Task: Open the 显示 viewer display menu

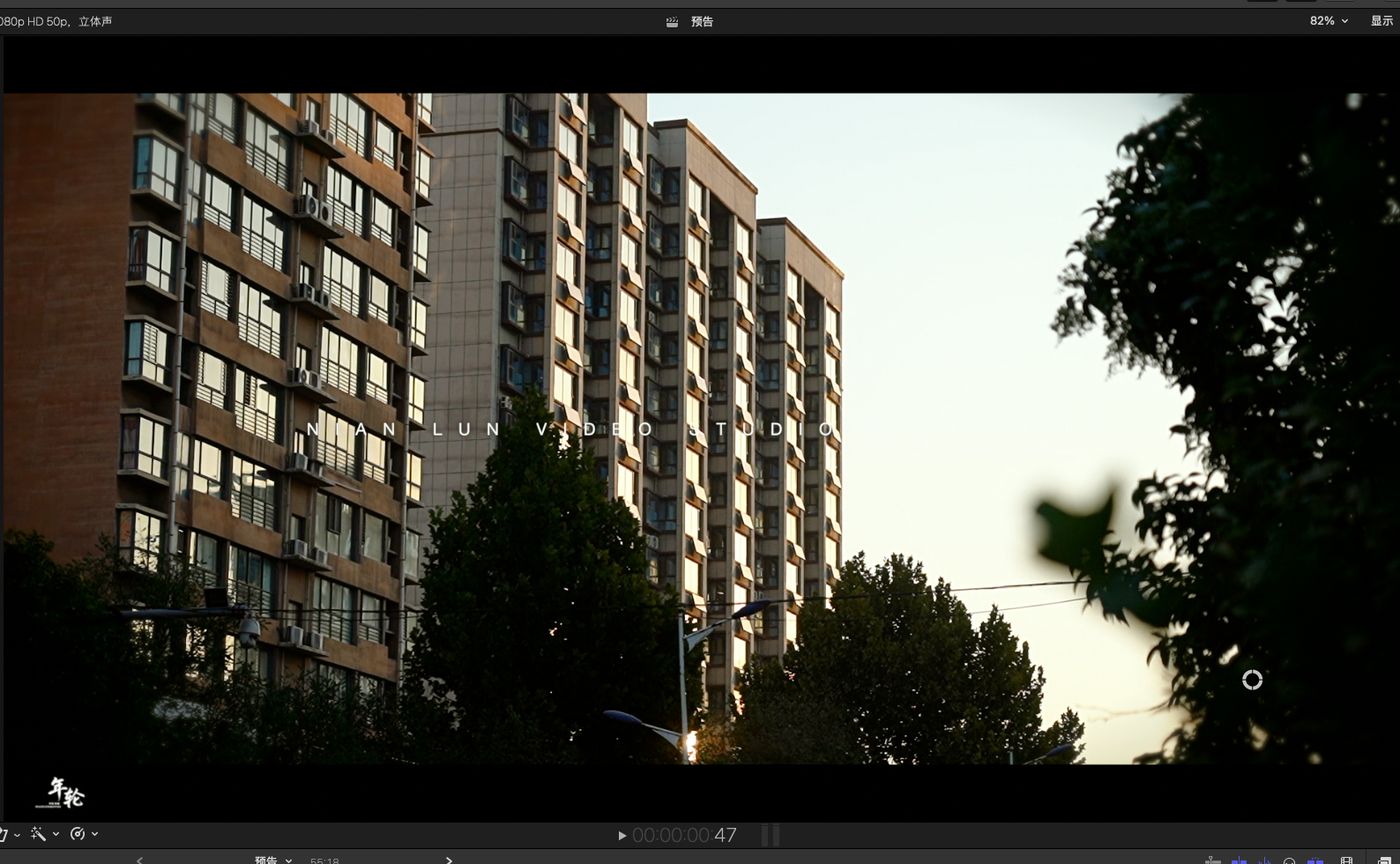Action: (1382, 21)
